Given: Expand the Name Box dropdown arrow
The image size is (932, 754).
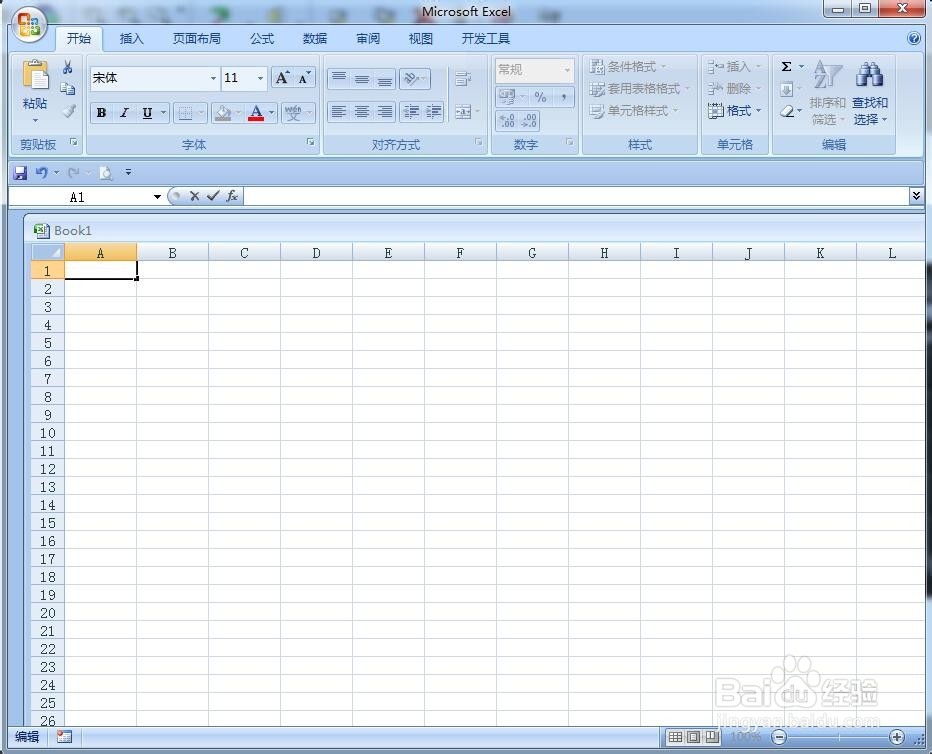Looking at the screenshot, I should pos(157,197).
